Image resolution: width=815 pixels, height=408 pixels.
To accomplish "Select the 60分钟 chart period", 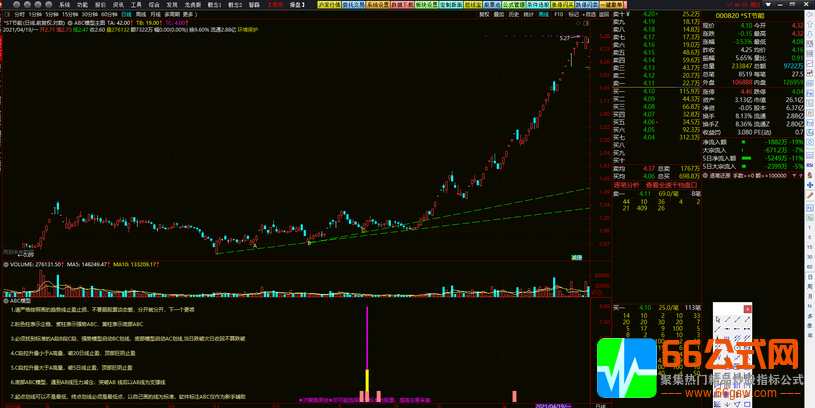I will coord(109,16).
